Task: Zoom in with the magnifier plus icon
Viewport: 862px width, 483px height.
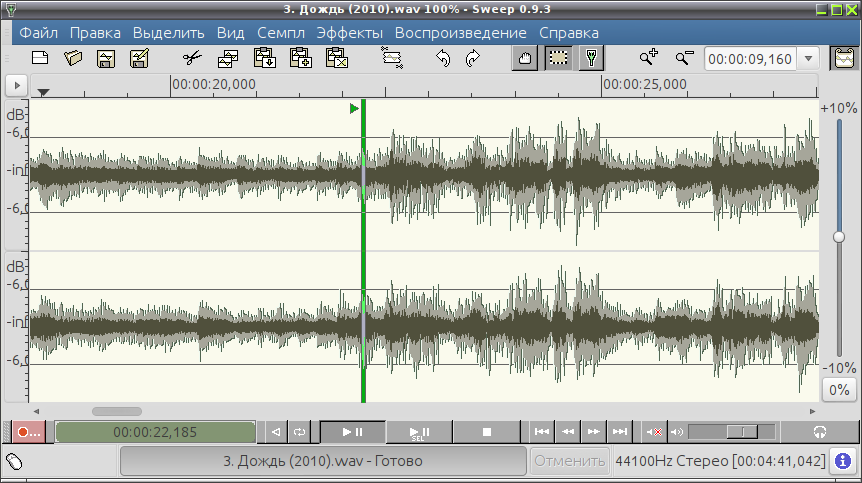Action: coord(649,57)
